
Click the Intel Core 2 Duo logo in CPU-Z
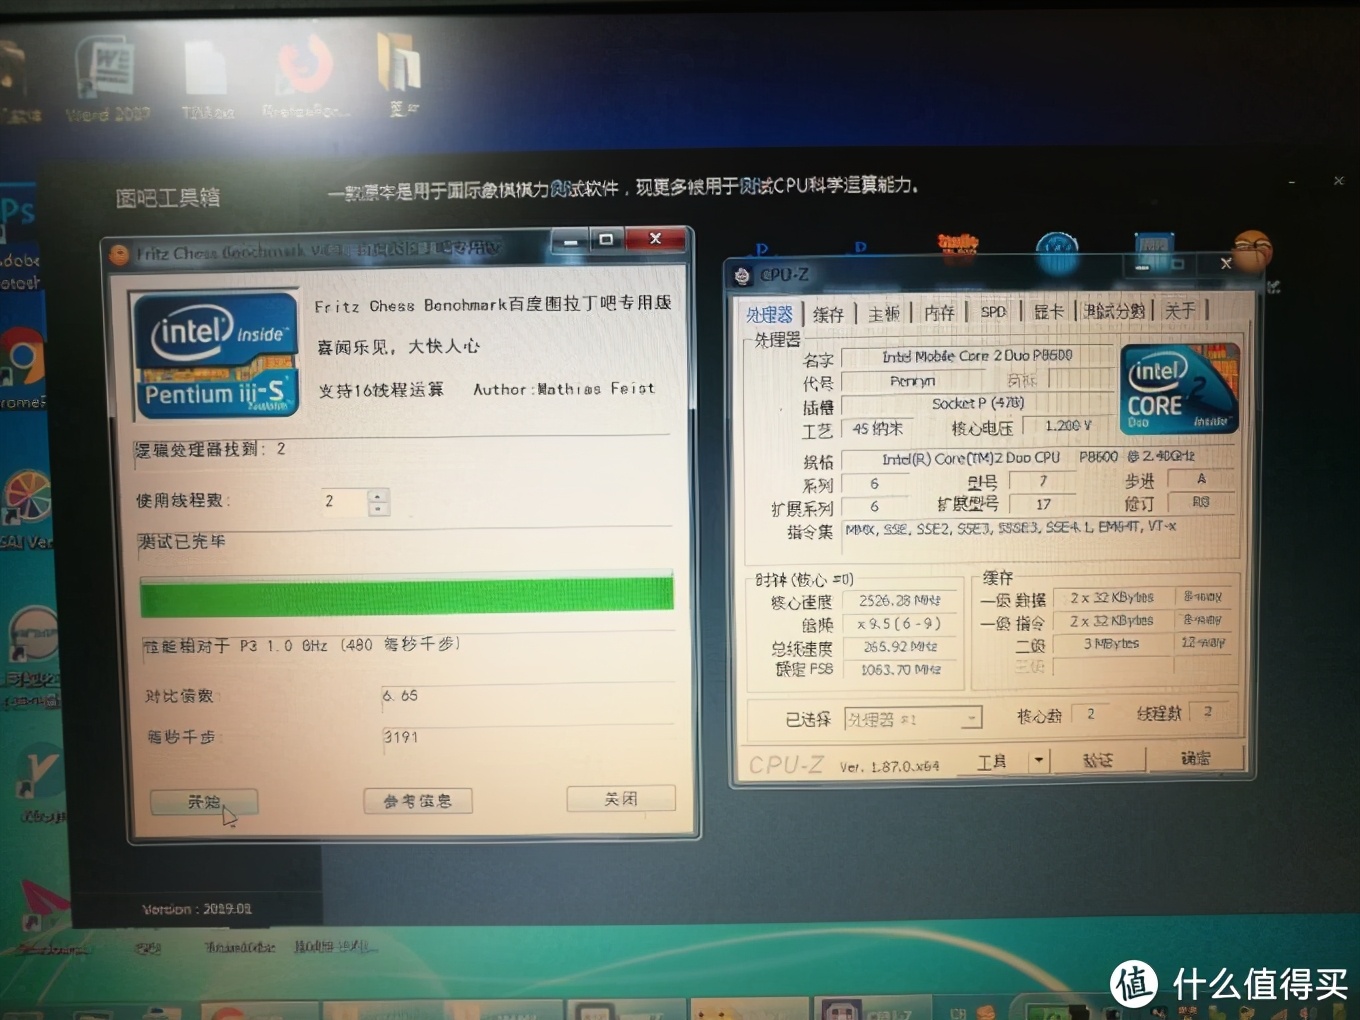point(1179,389)
